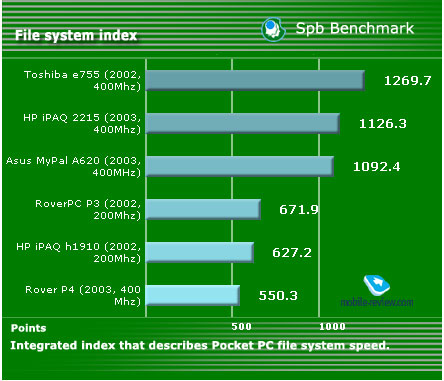Click the 1092.4 score value
Screen dimensions: 444x381
(x=377, y=166)
